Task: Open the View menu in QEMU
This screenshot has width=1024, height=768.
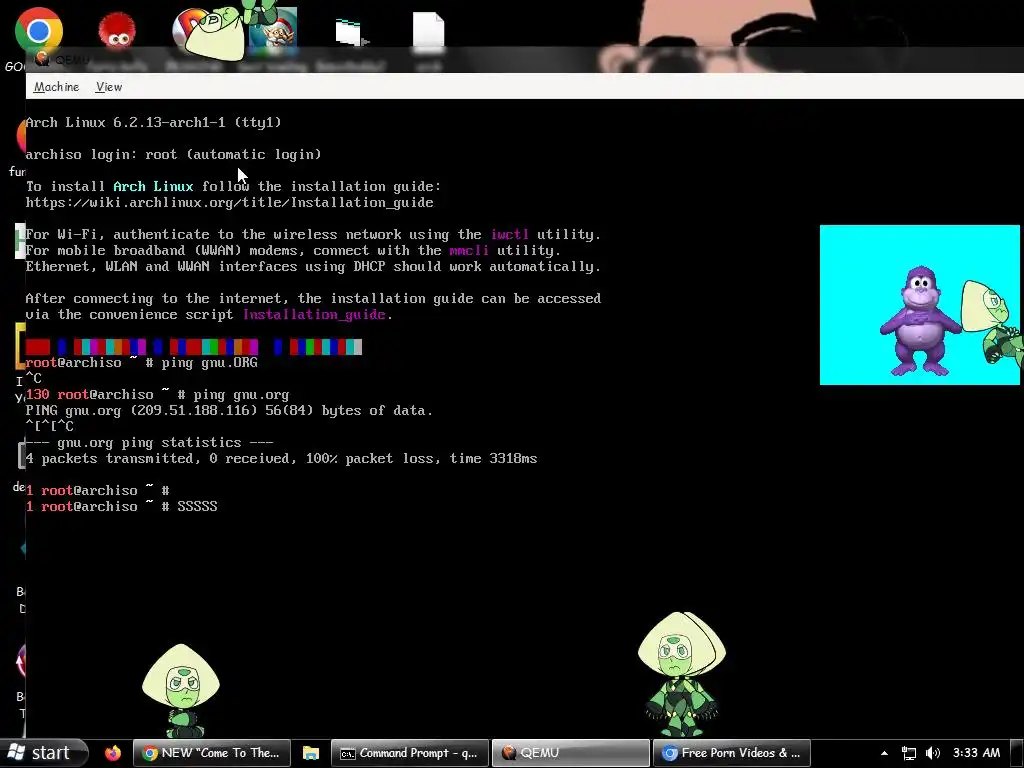Action: click(x=108, y=87)
